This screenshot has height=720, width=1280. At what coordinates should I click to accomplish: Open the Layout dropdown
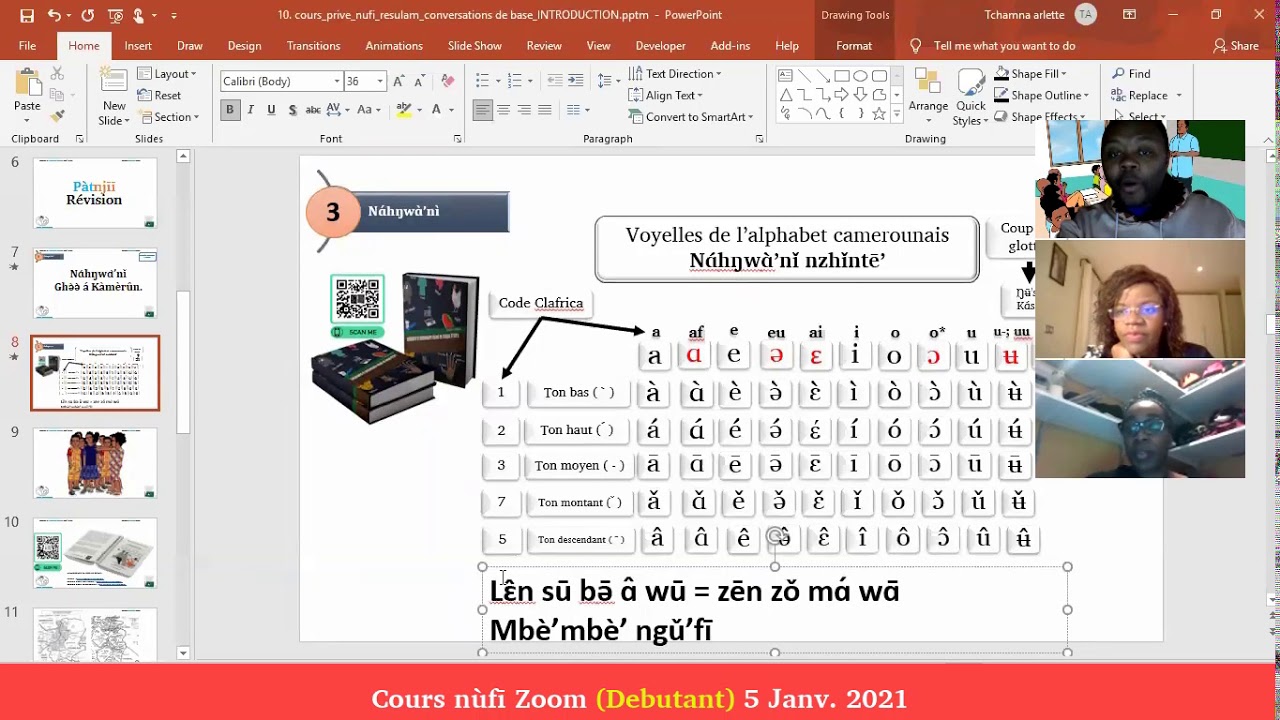pyautogui.click(x=166, y=74)
